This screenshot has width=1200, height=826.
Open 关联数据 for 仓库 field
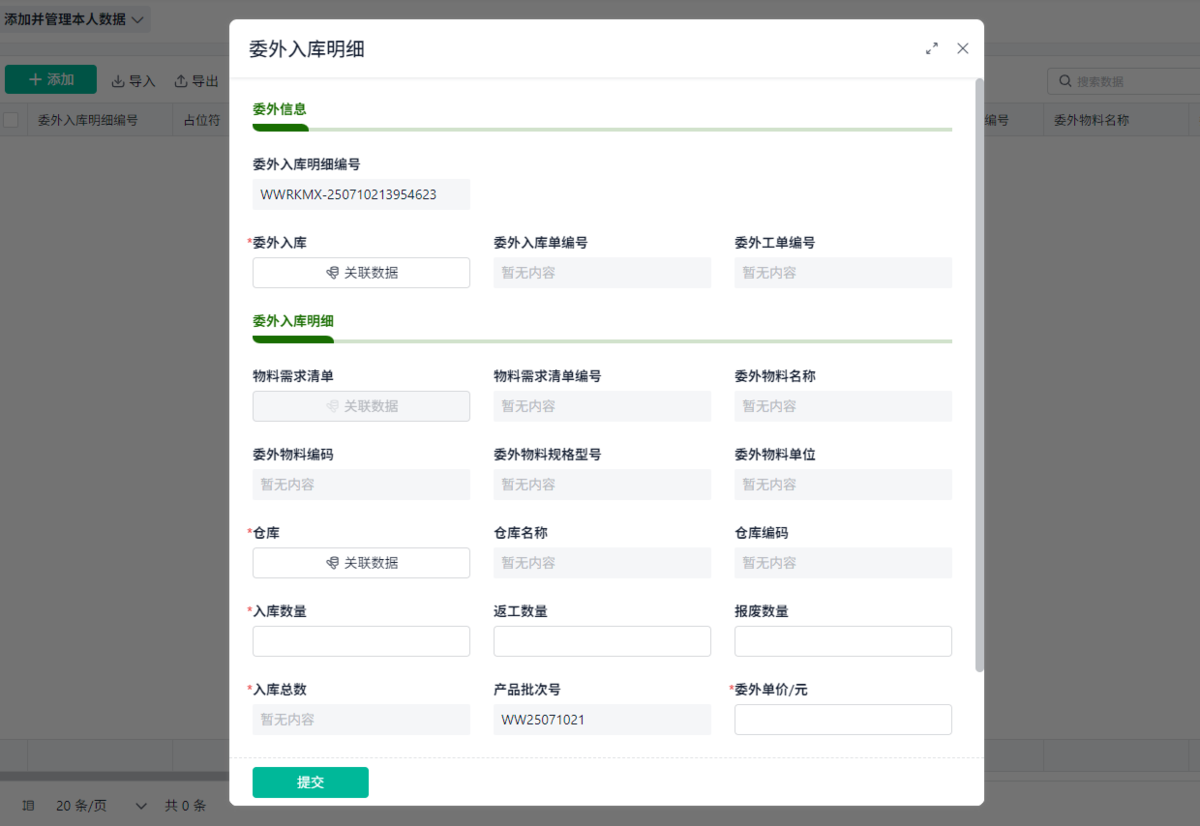click(x=361, y=563)
